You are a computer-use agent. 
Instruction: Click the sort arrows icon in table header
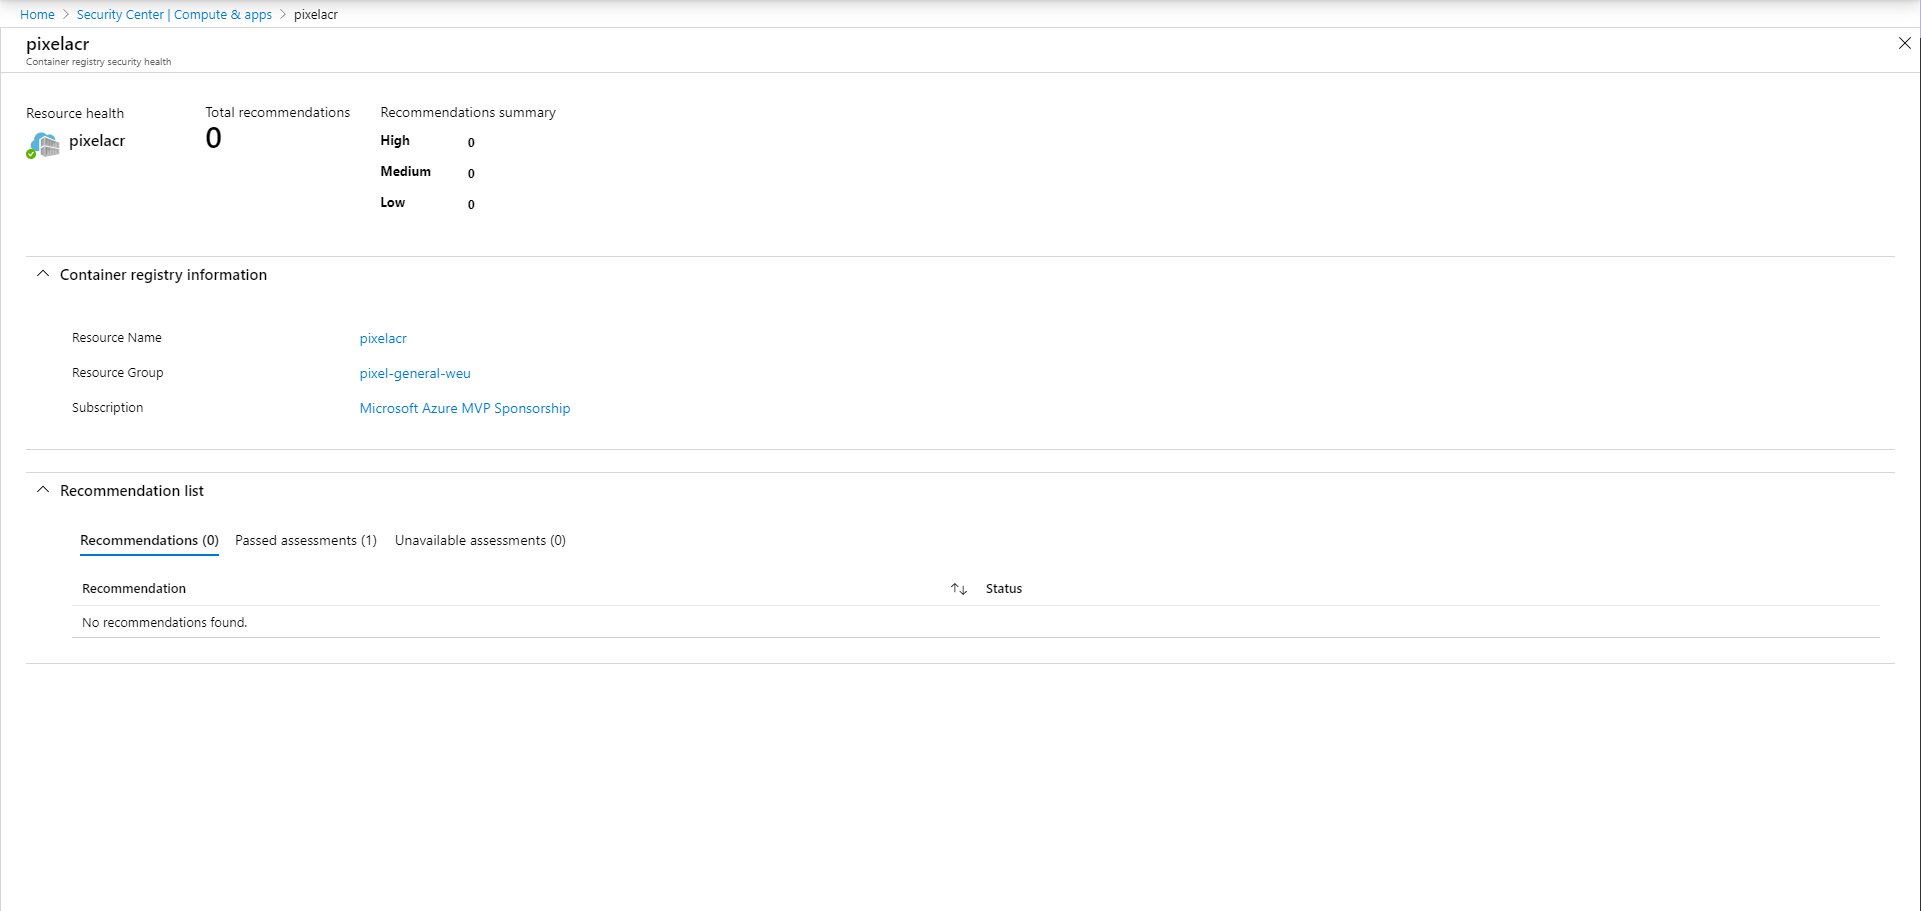pos(958,589)
